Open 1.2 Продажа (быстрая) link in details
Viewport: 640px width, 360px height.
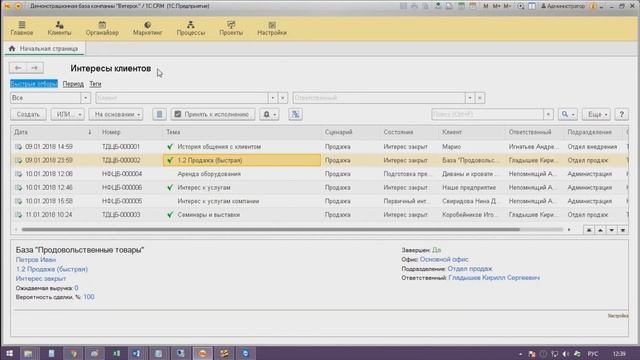coord(52,269)
